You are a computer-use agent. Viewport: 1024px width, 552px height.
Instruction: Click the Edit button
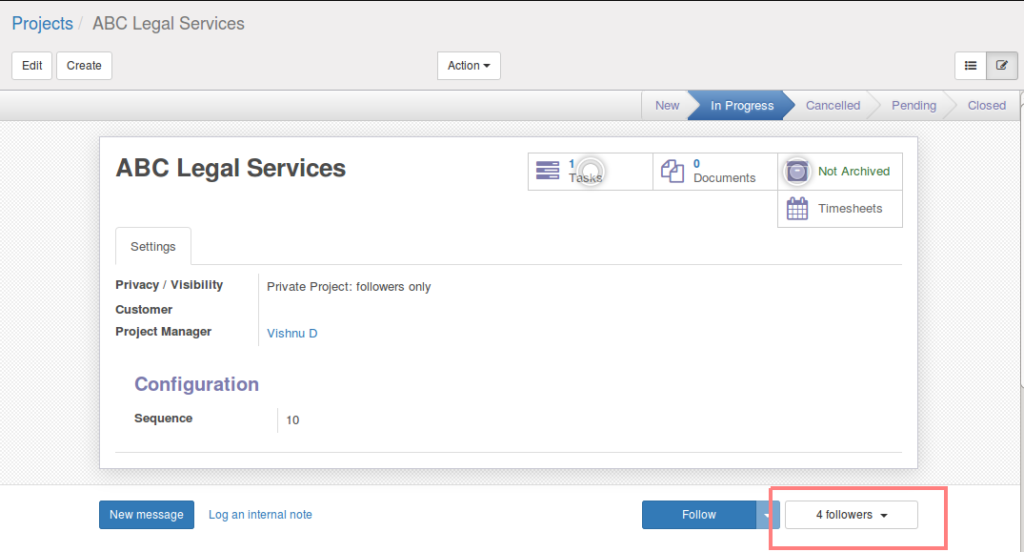[x=32, y=65]
